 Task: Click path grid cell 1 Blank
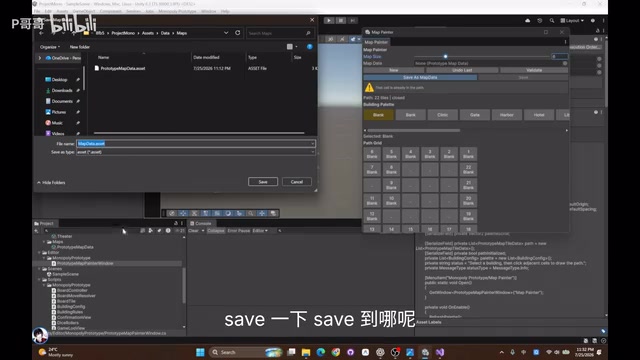pyautogui.click(x=468, y=154)
